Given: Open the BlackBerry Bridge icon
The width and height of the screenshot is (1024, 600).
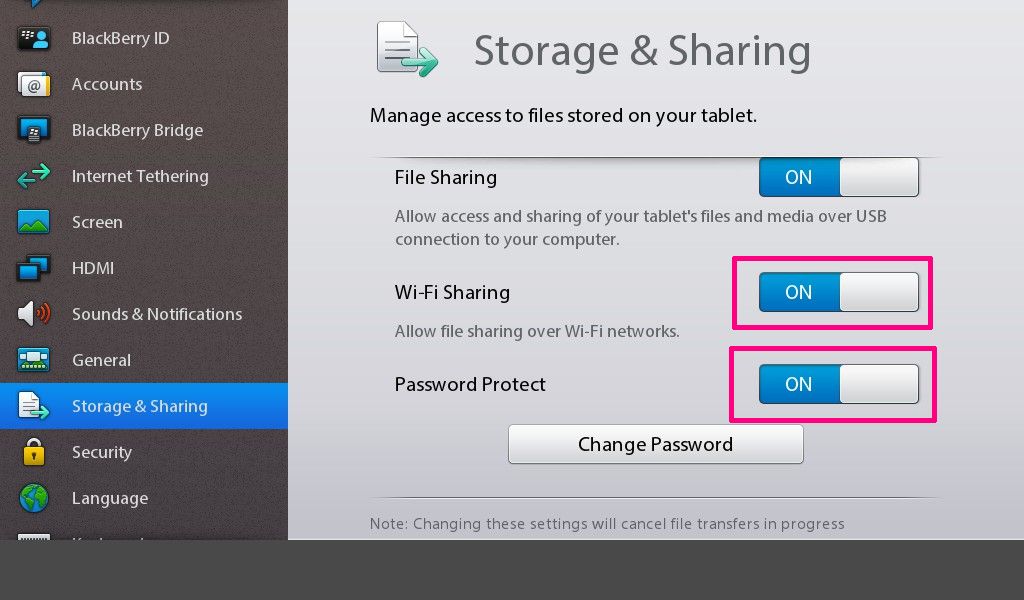Looking at the screenshot, I should coord(33,130).
